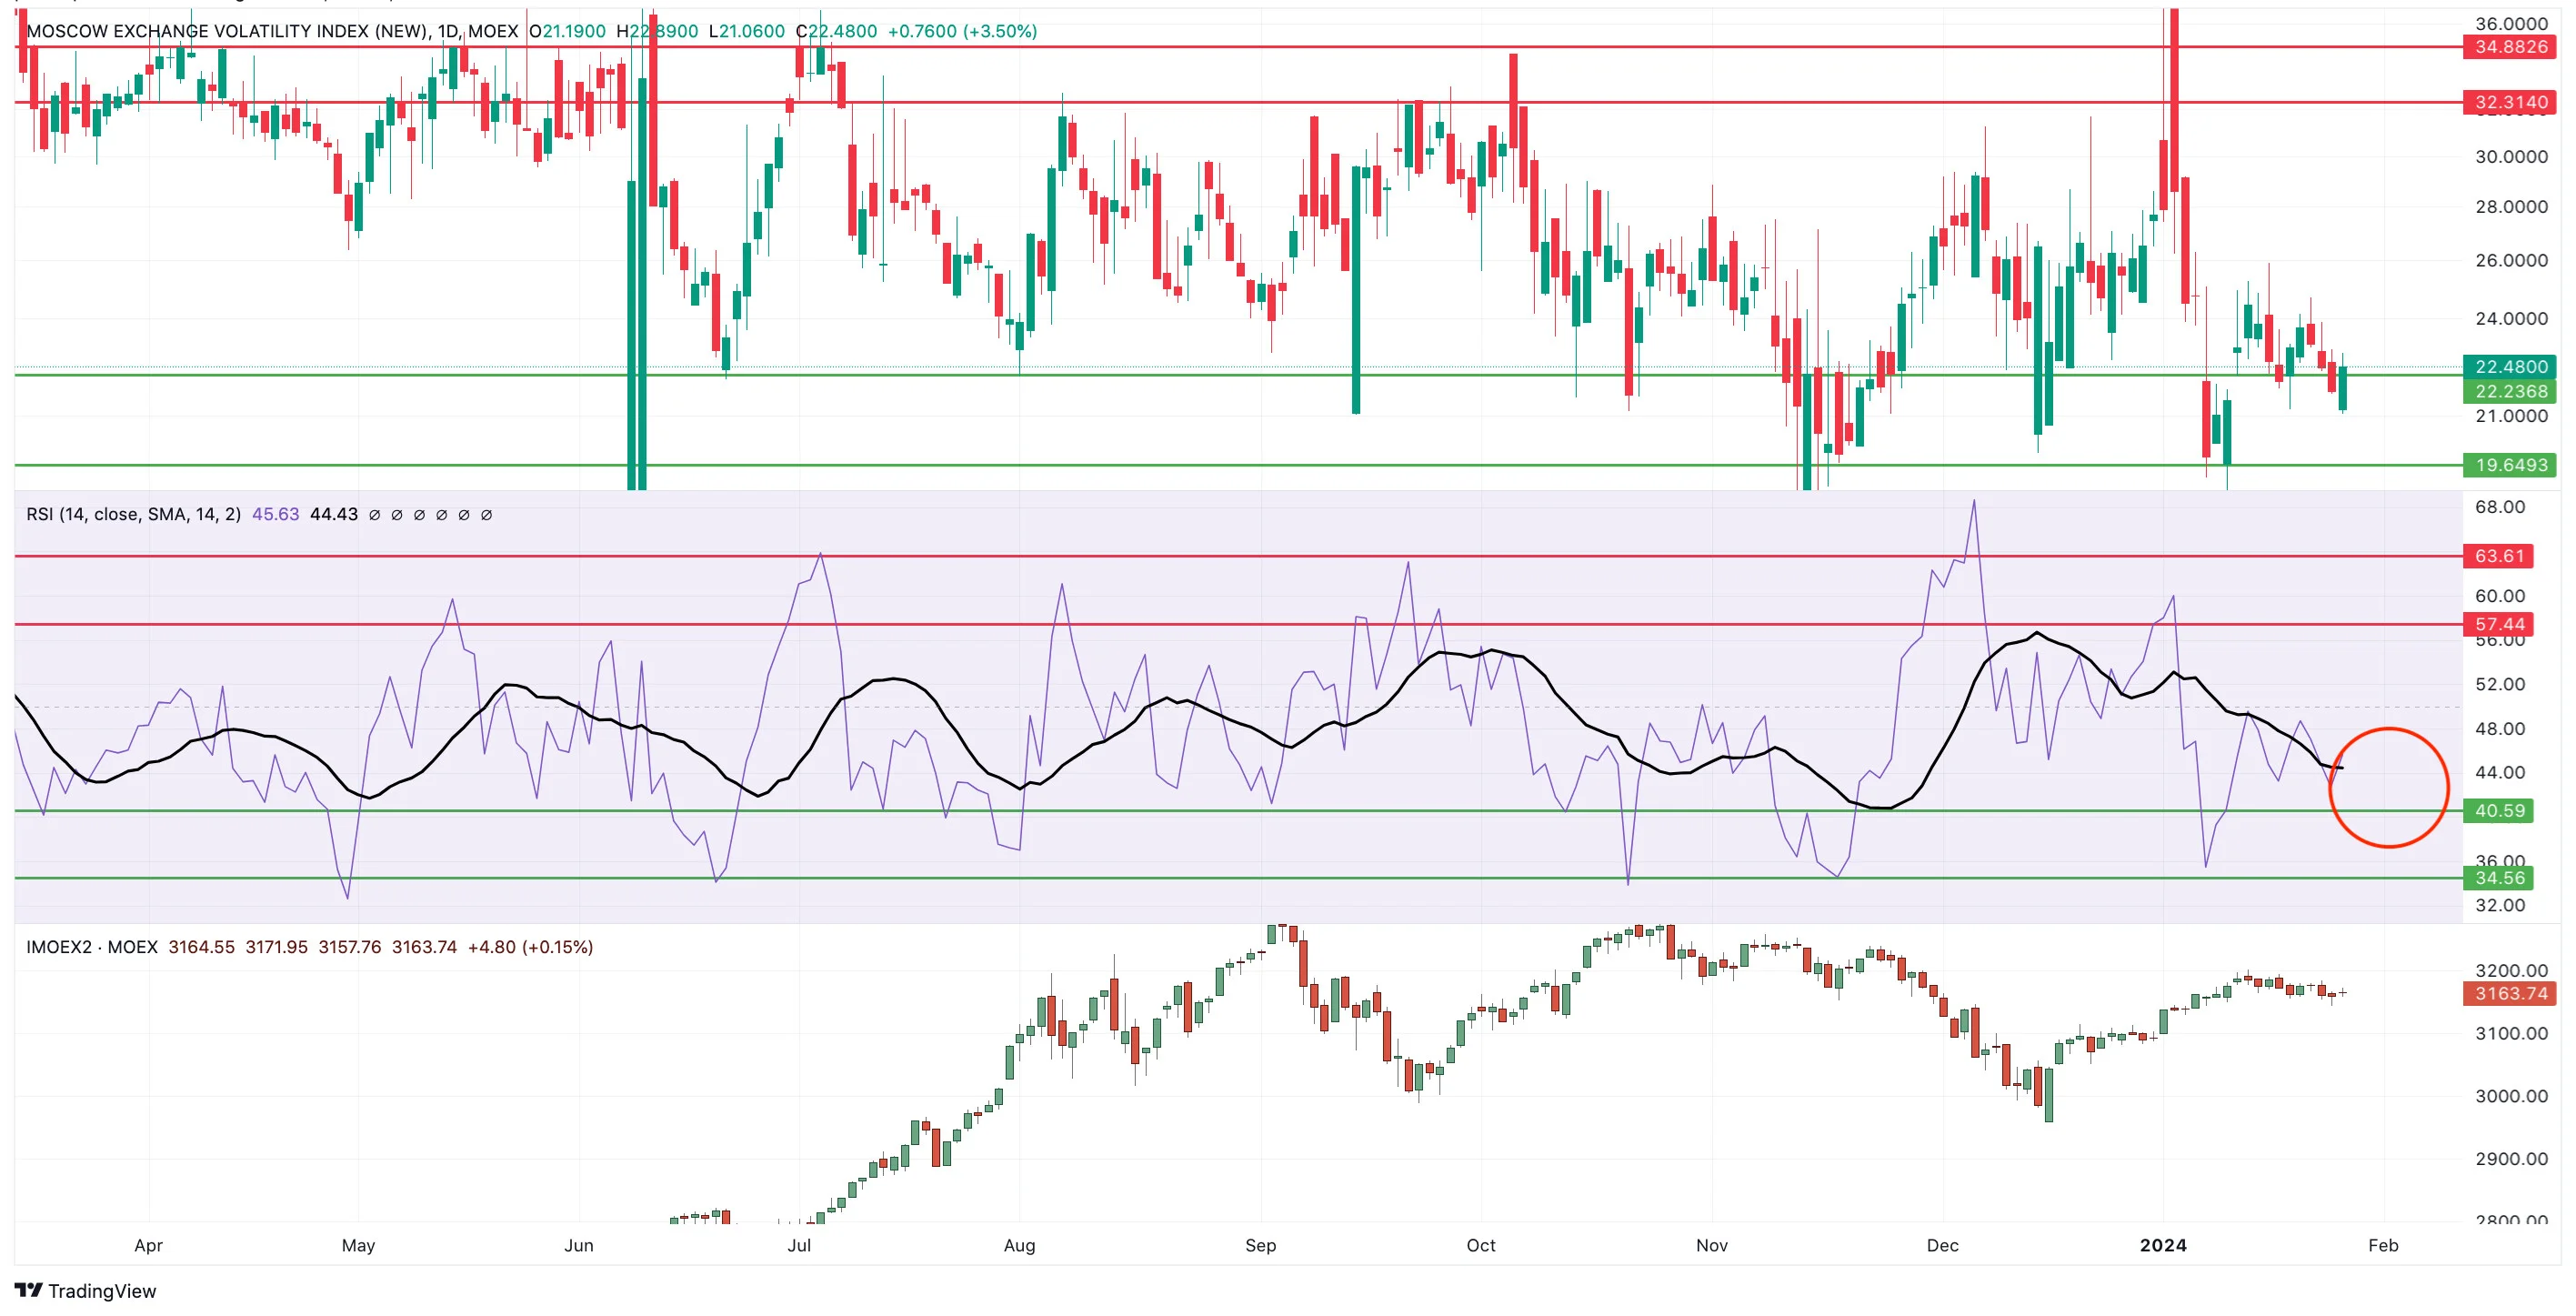Select the 3163.74 IMOEX2 price tag
The height and width of the screenshot is (1316, 2576).
pyautogui.click(x=2510, y=993)
